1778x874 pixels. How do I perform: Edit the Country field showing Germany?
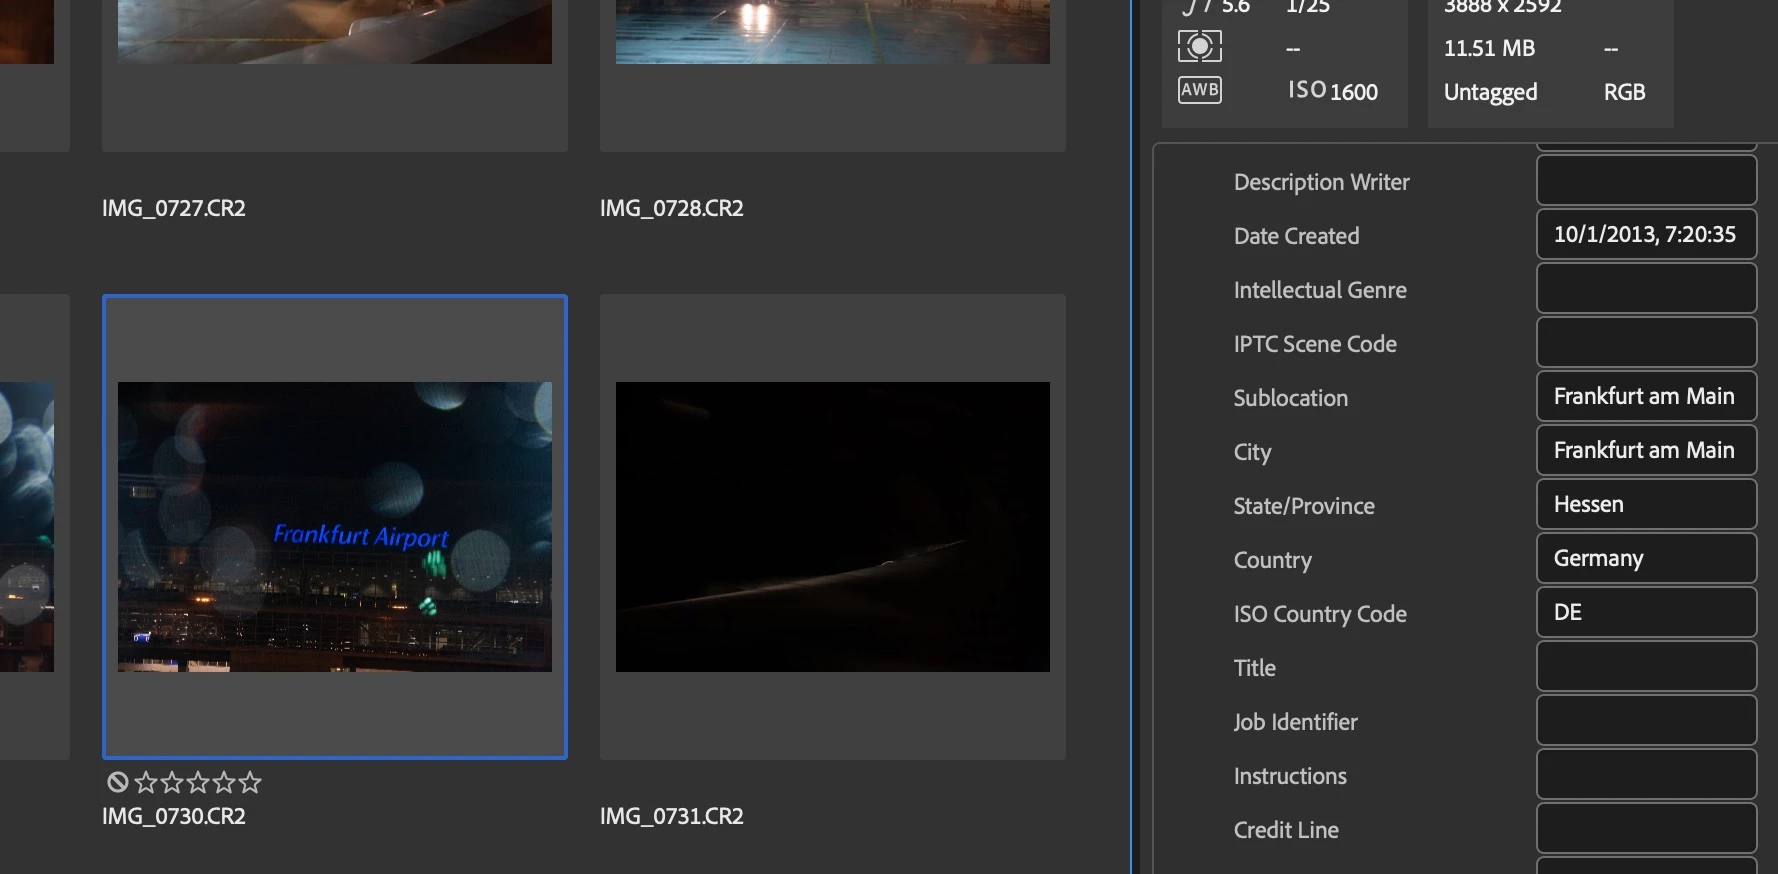(x=1646, y=558)
